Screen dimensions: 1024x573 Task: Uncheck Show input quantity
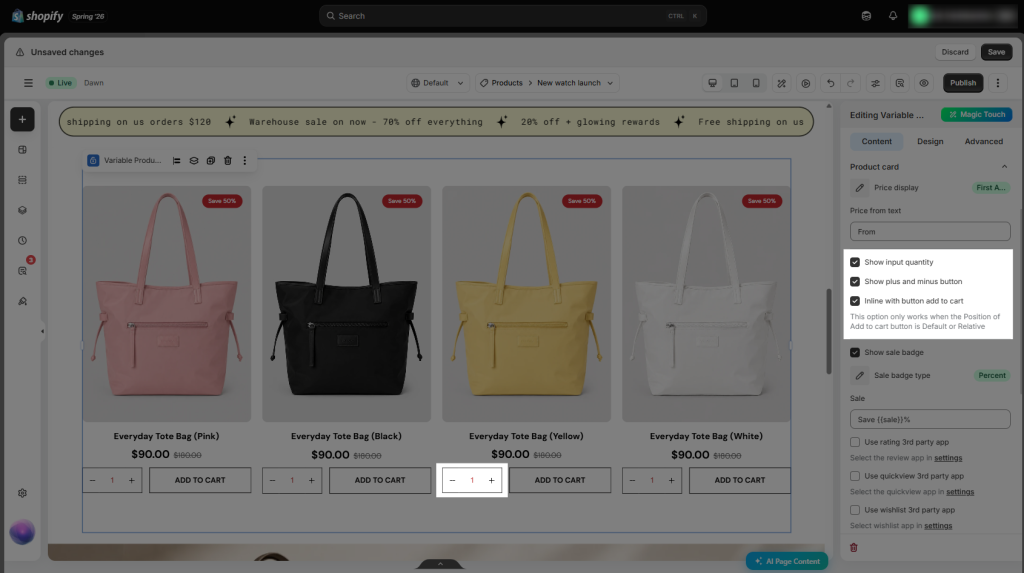(855, 262)
